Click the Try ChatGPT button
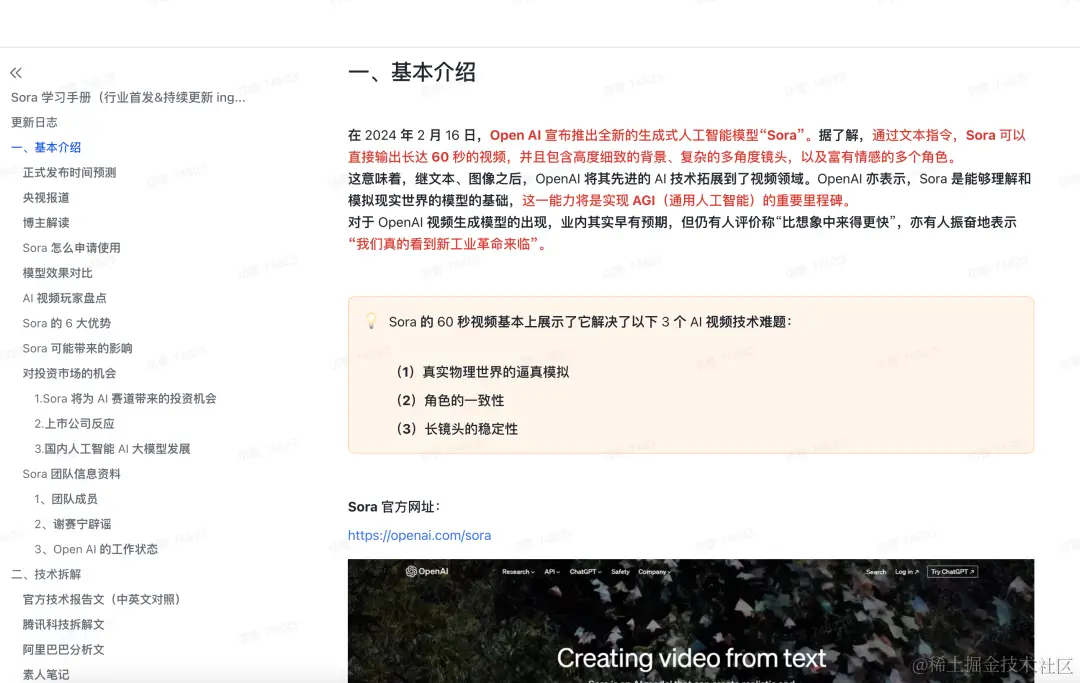The image size is (1080, 683). click(951, 572)
